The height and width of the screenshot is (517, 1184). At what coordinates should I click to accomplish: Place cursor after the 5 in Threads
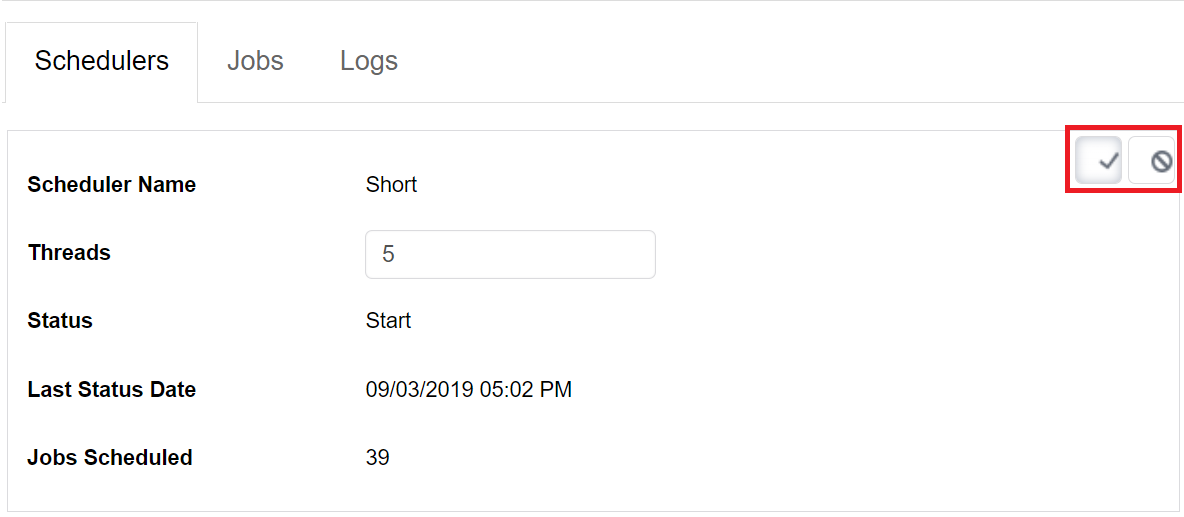tap(396, 254)
